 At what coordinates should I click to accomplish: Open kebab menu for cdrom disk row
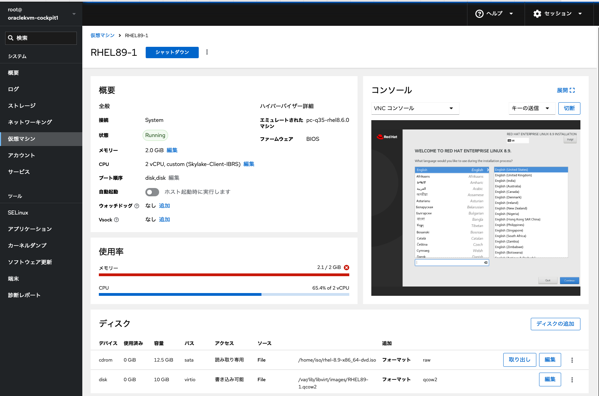[x=572, y=360]
